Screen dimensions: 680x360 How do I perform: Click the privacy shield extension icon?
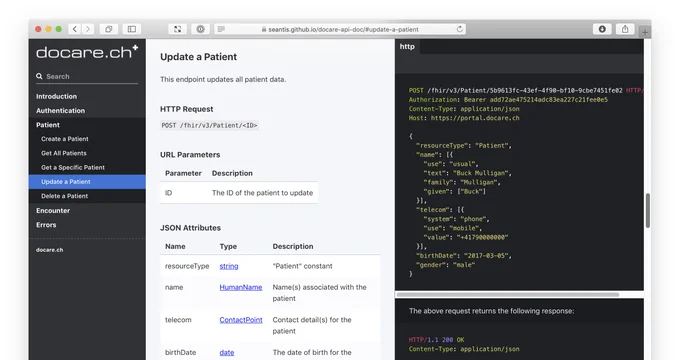200,29
